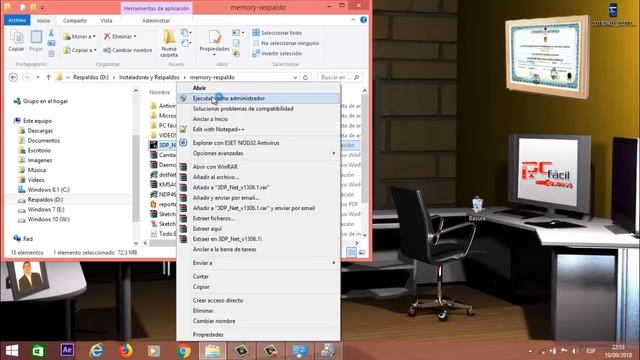Choose Añadir al archivo...
This screenshot has height=360, width=640.
coord(258,177)
